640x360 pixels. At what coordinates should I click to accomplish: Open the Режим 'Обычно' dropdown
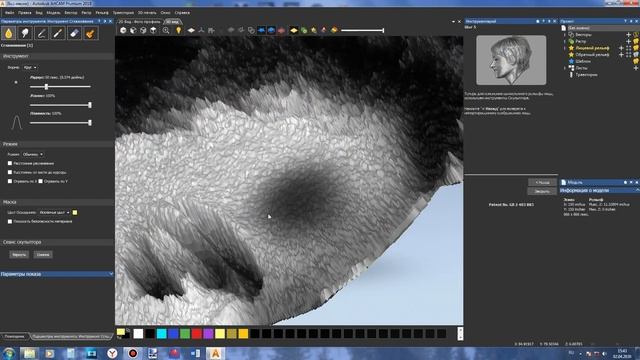point(33,154)
